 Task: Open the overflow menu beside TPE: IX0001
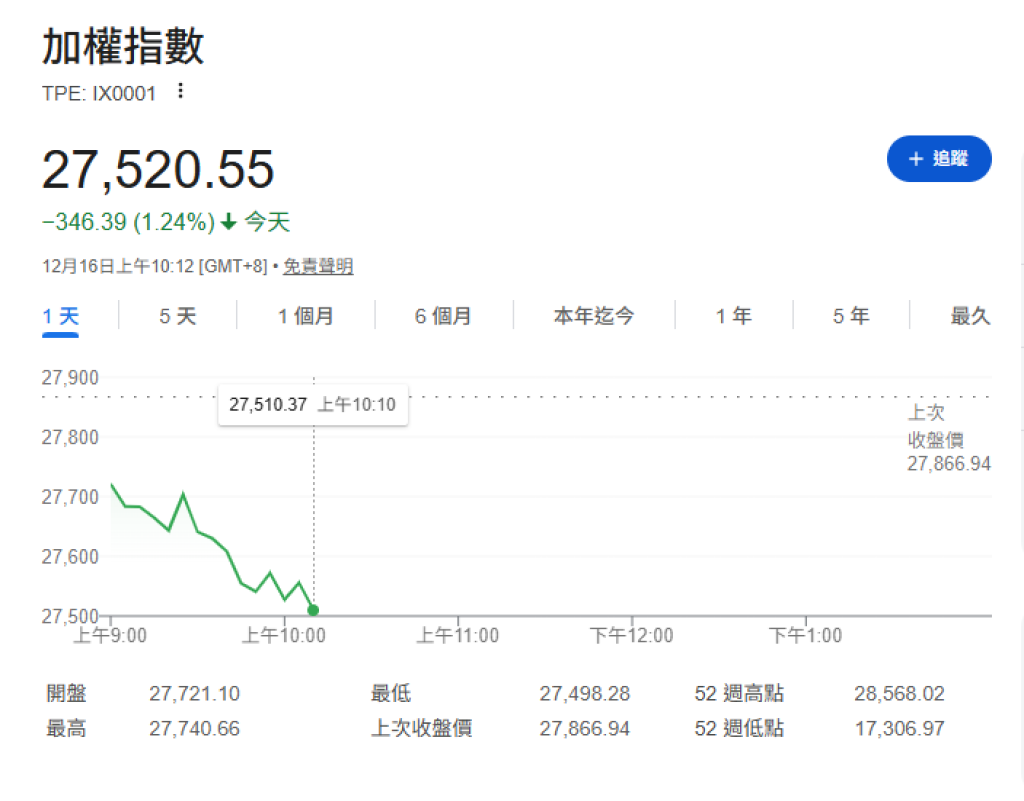click(178, 91)
